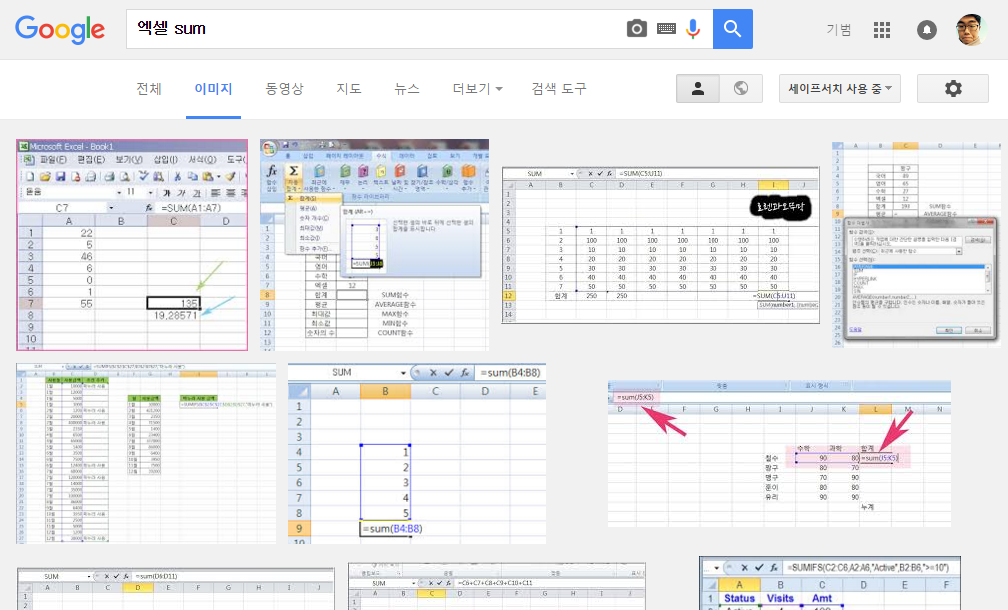
Task: Open 검색 도구 options
Action: 559,89
